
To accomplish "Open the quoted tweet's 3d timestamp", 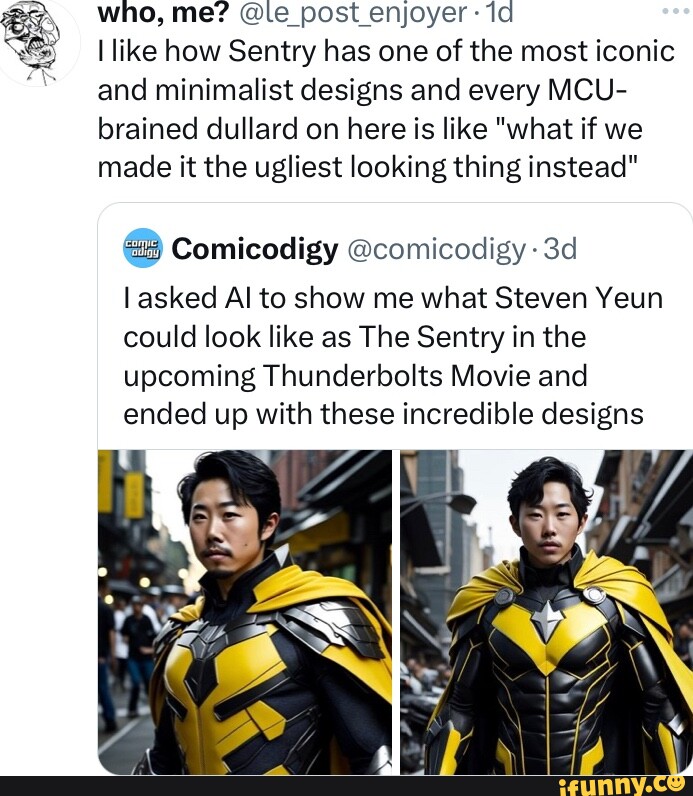I will click(560, 249).
